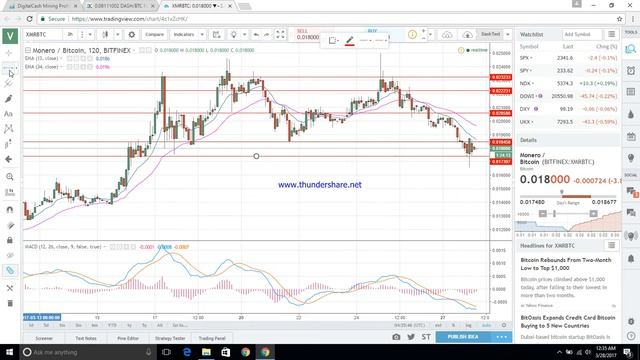Open the watchlist panel icon

[631, 49]
